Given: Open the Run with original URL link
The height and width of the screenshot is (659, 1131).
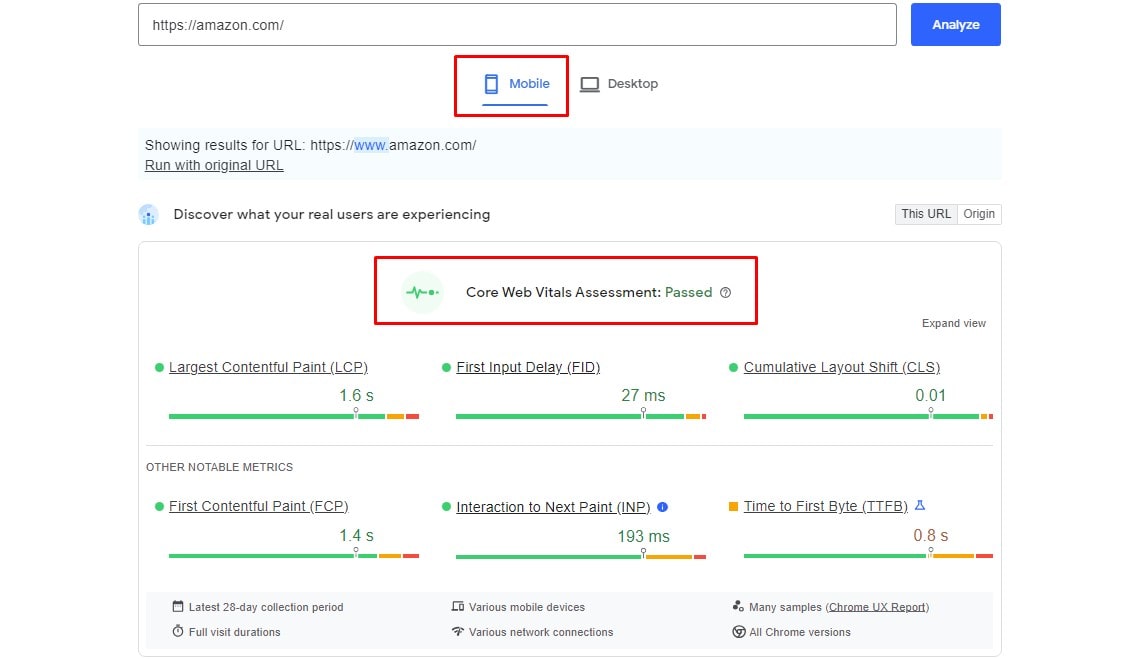Looking at the screenshot, I should [x=214, y=165].
